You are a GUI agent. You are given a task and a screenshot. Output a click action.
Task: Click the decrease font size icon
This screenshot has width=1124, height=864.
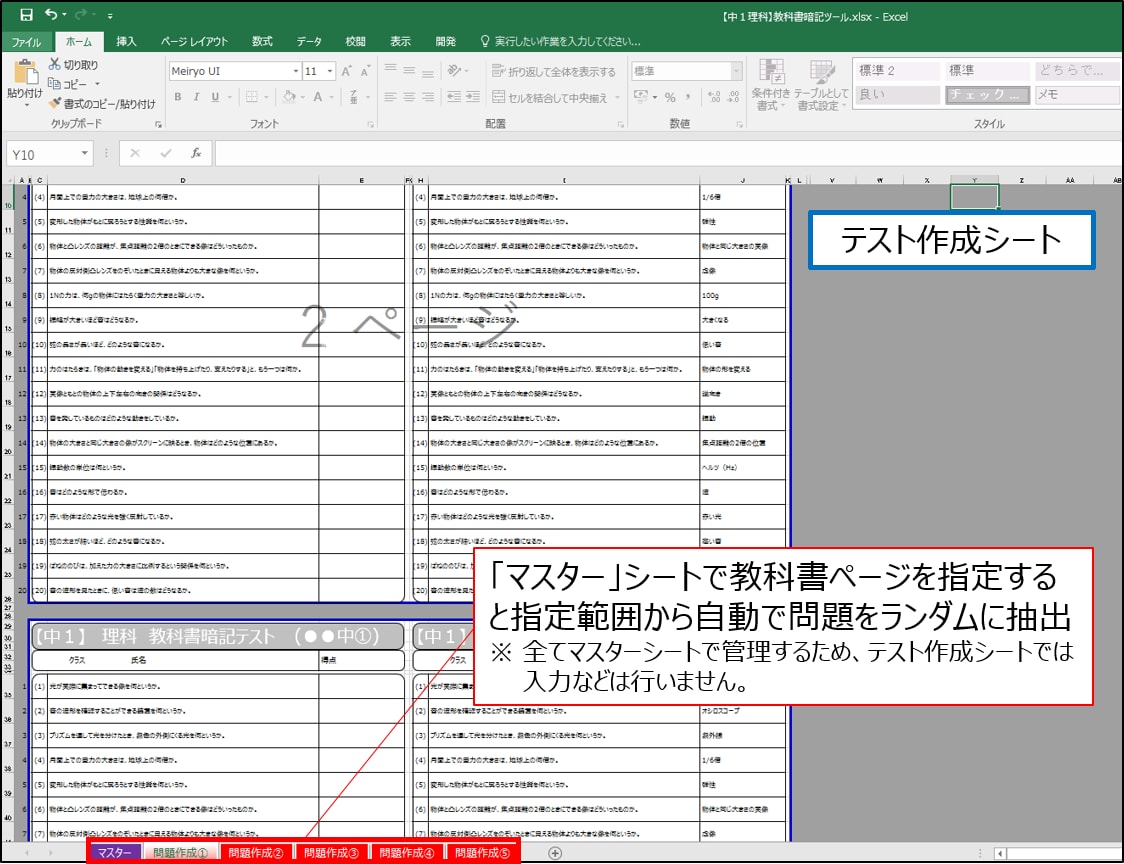365,71
